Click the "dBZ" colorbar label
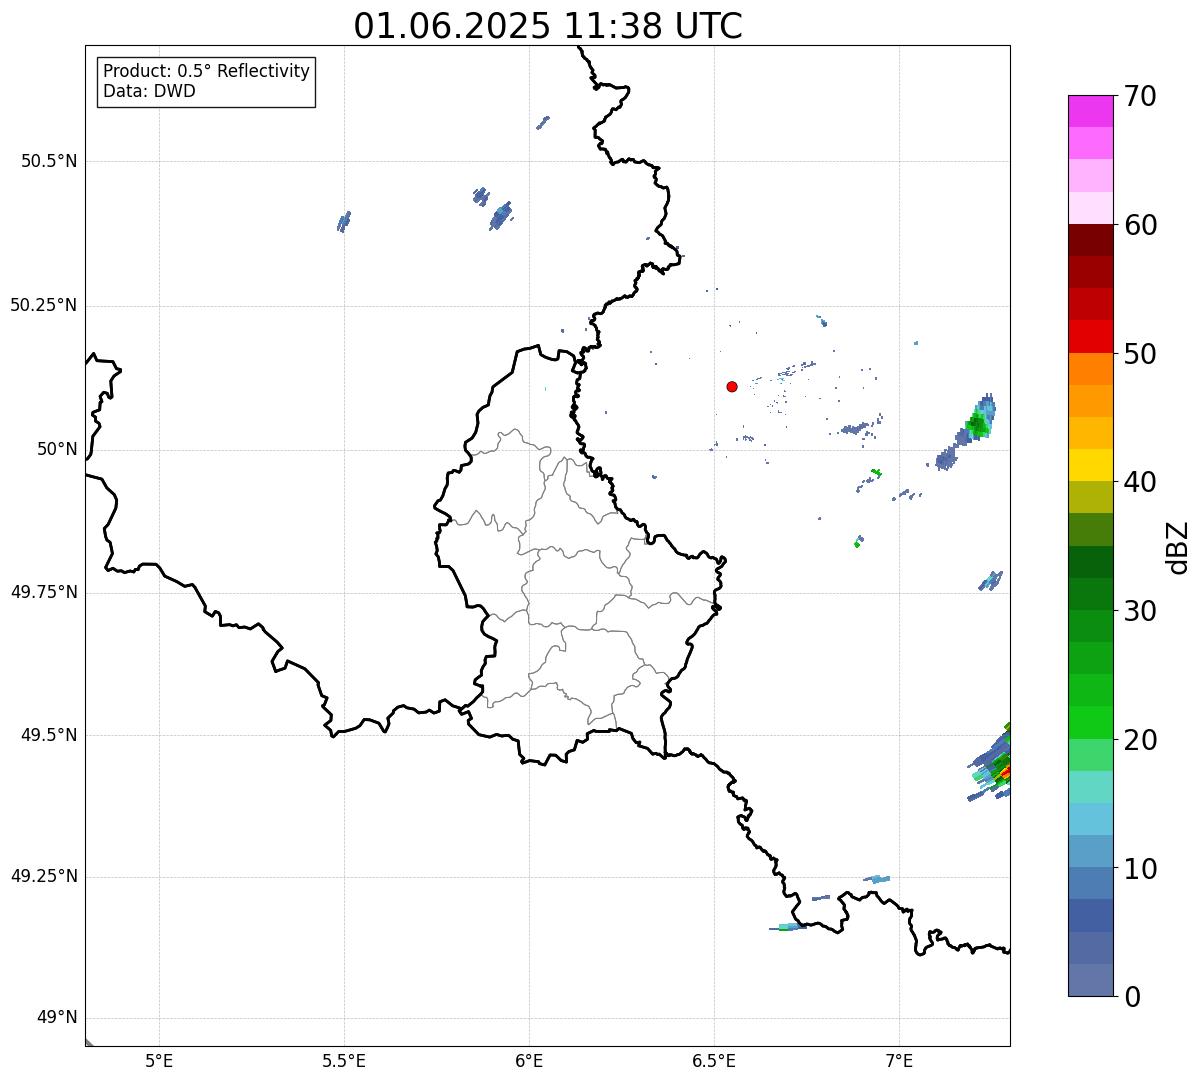This screenshot has height=1081, width=1202. 1178,546
